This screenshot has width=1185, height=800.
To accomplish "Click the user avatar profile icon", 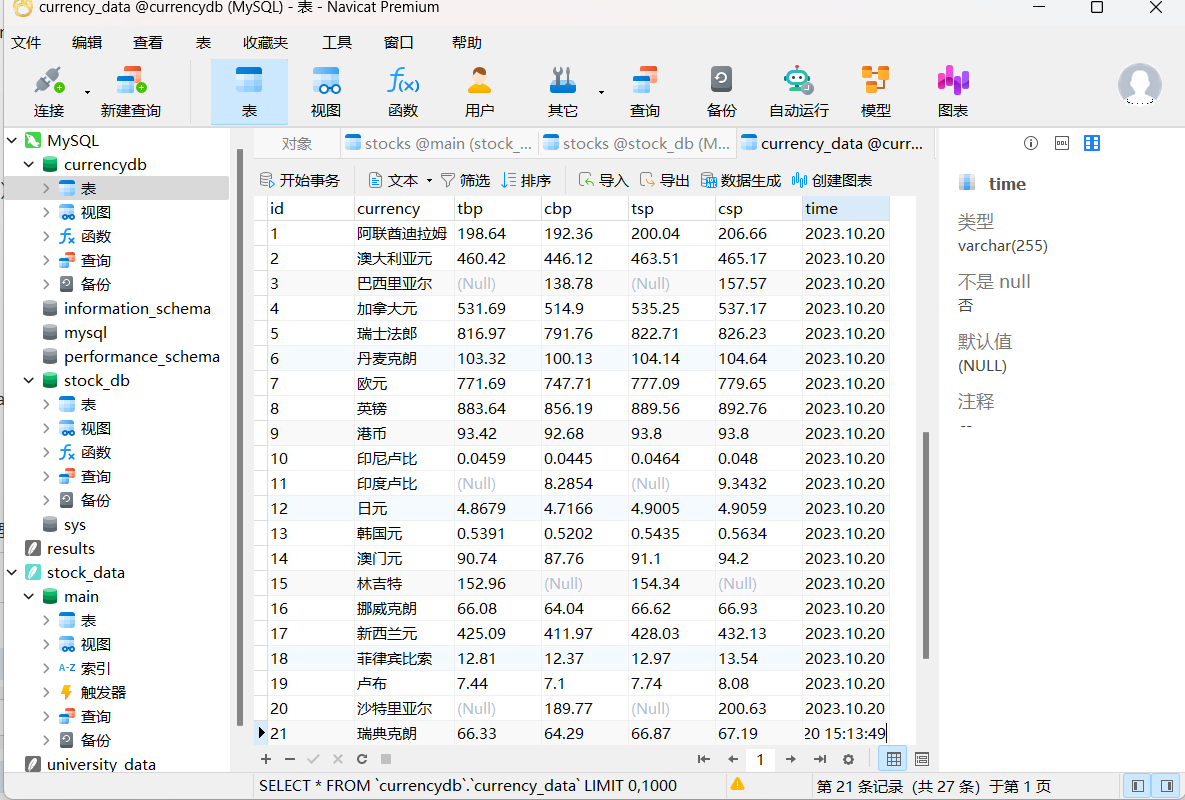I will [1140, 85].
